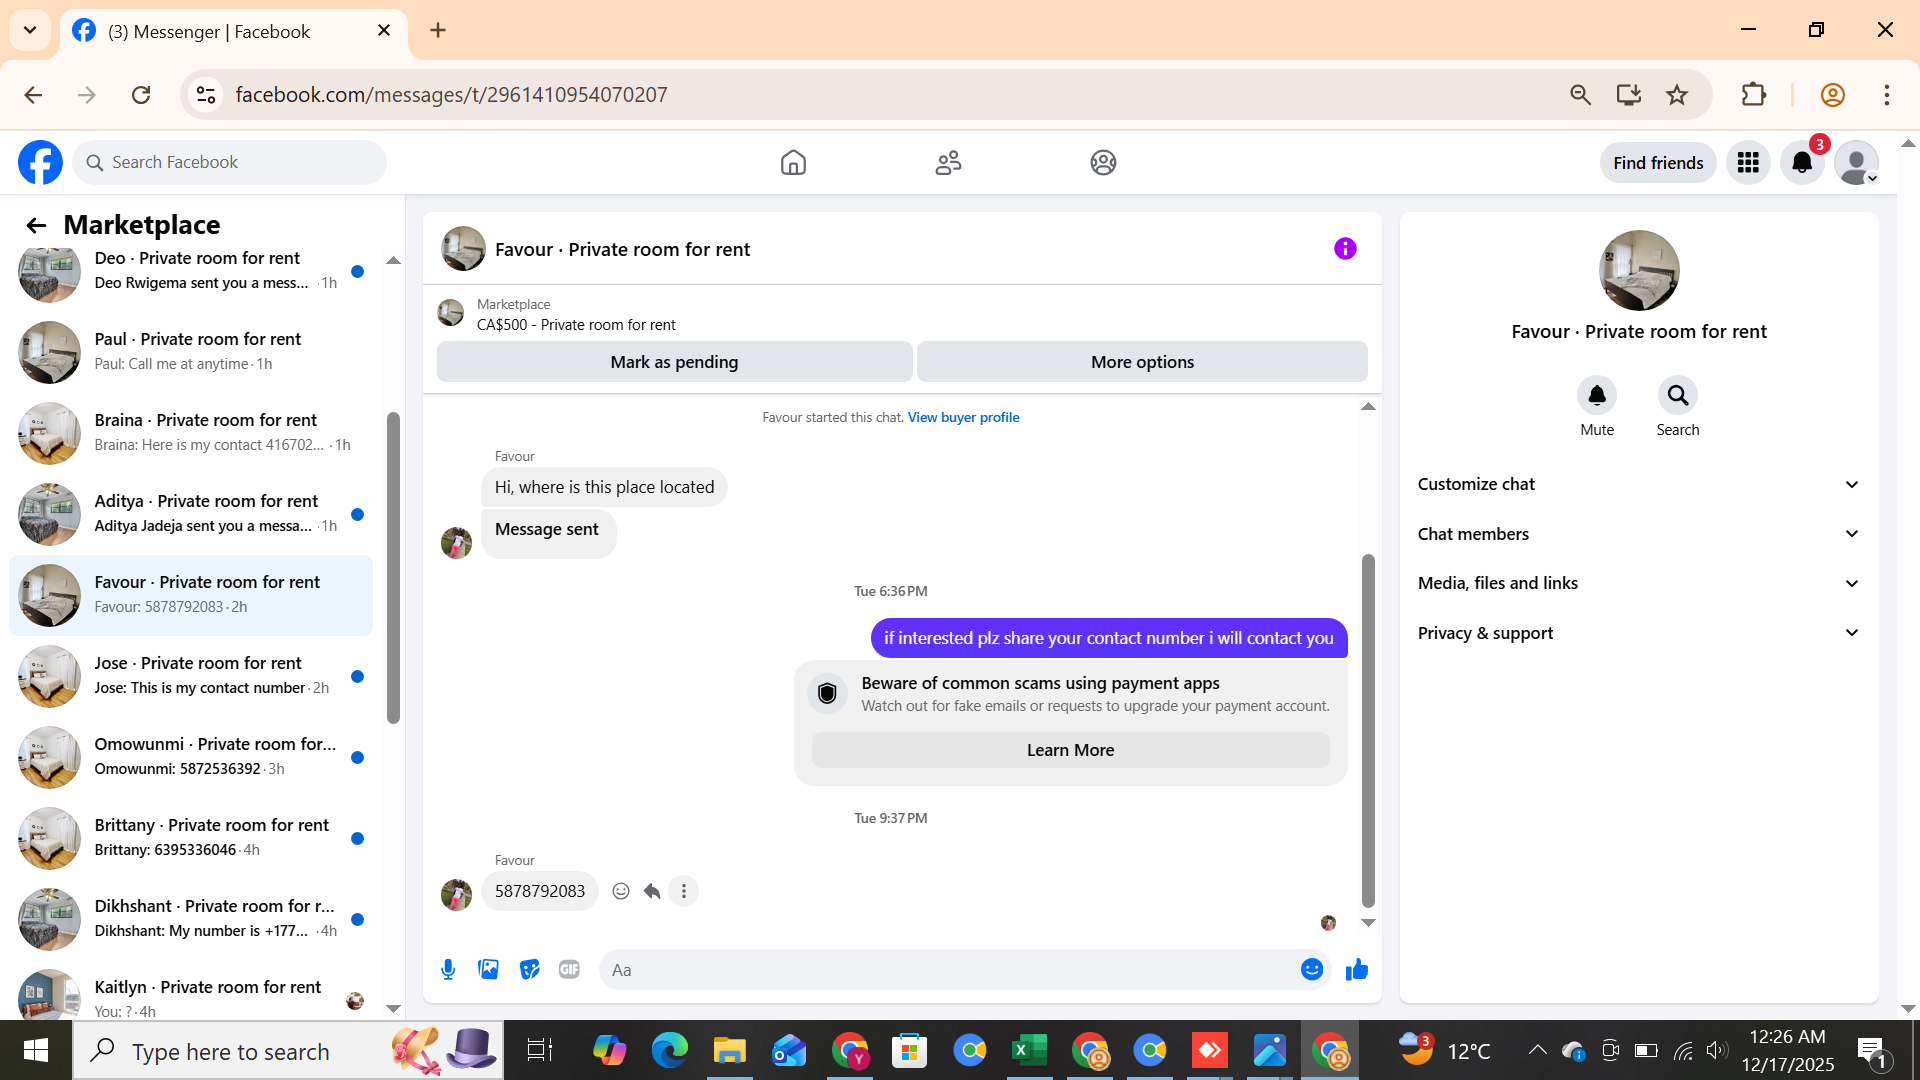The image size is (1920, 1080).
Task: Open browser extensions puzzle icon
Action: (1754, 95)
